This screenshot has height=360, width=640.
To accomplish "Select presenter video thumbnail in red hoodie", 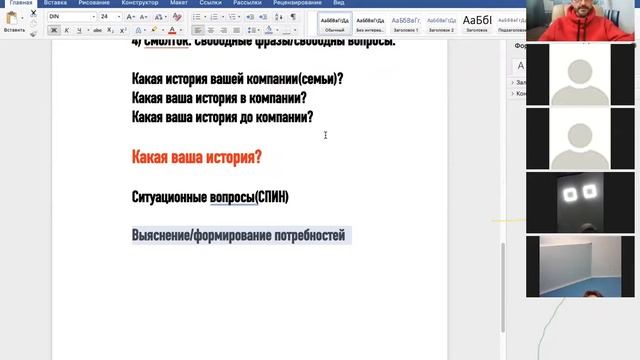I will [580, 20].
